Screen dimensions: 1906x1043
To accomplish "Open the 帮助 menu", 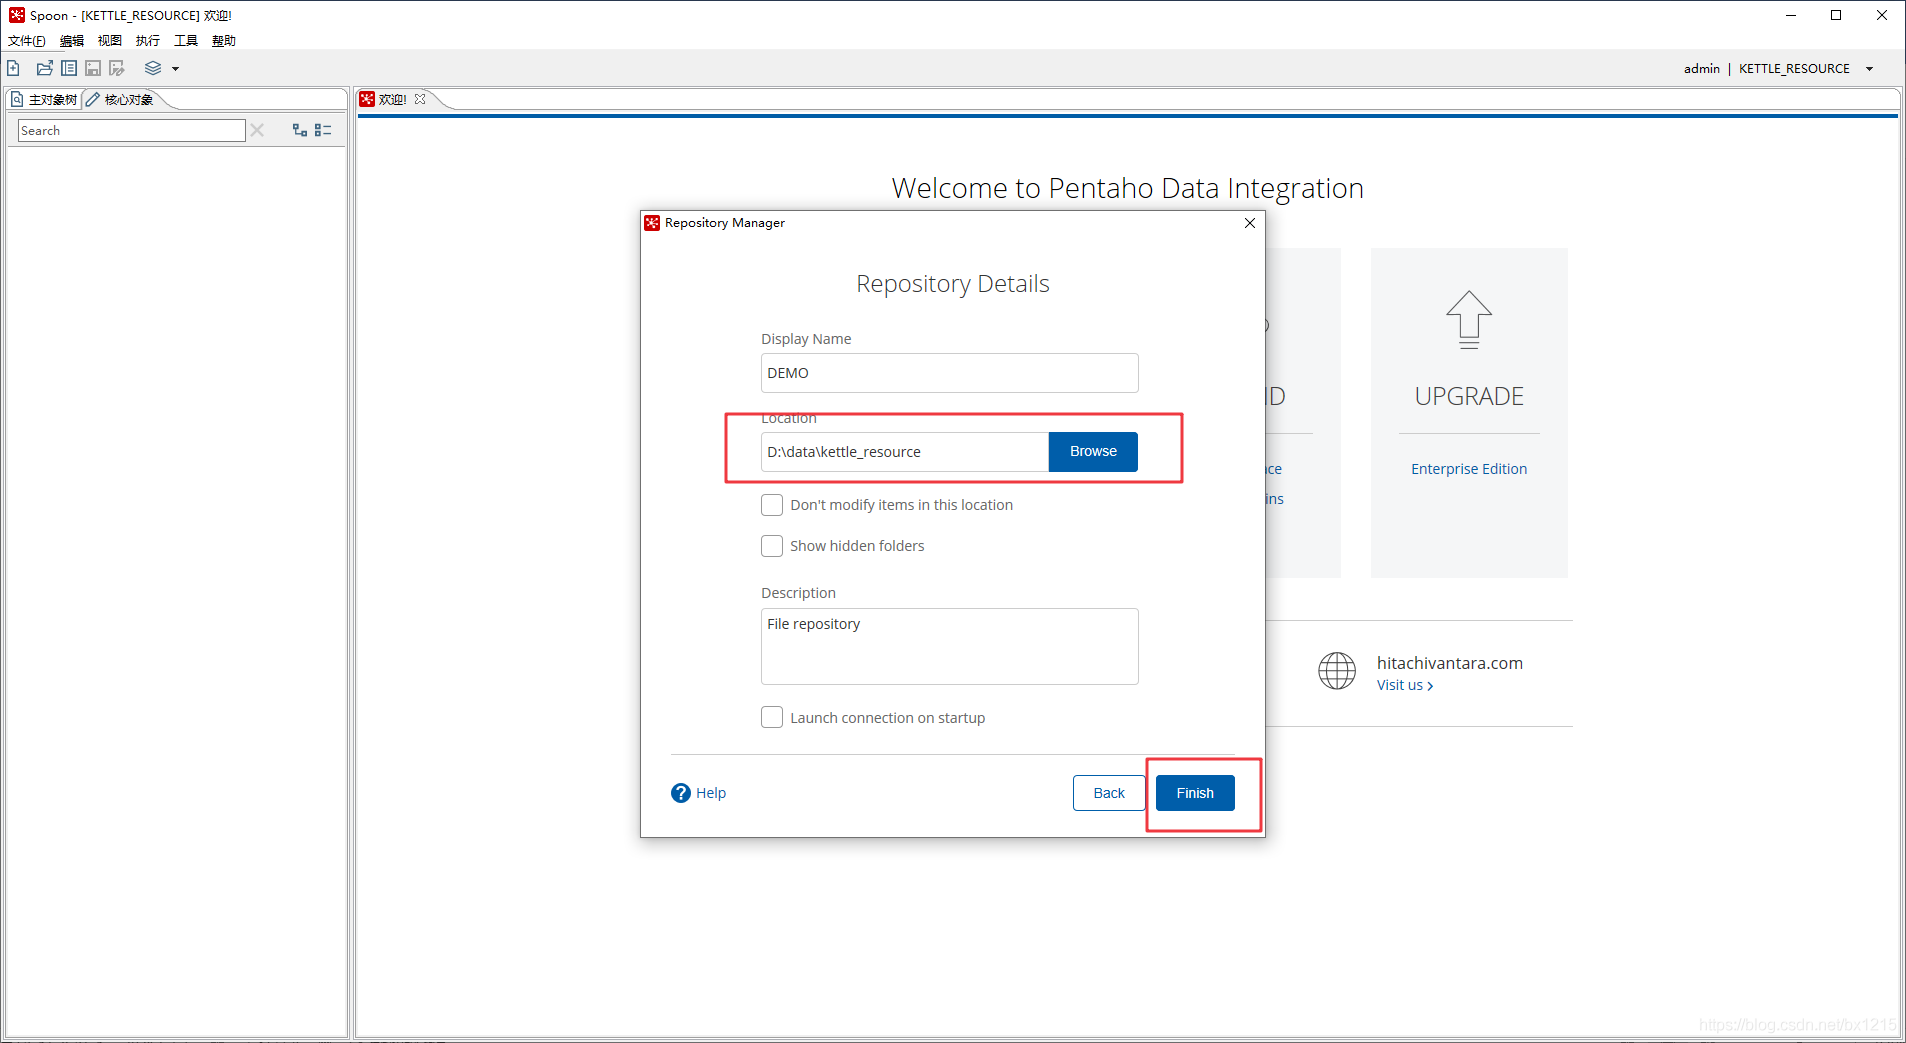I will click(224, 41).
